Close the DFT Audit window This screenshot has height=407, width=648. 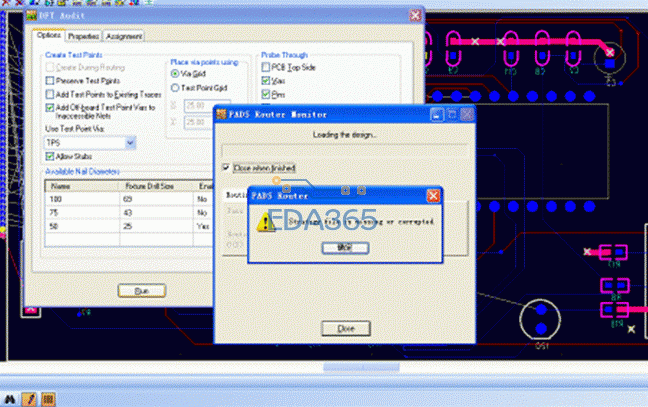pos(415,16)
